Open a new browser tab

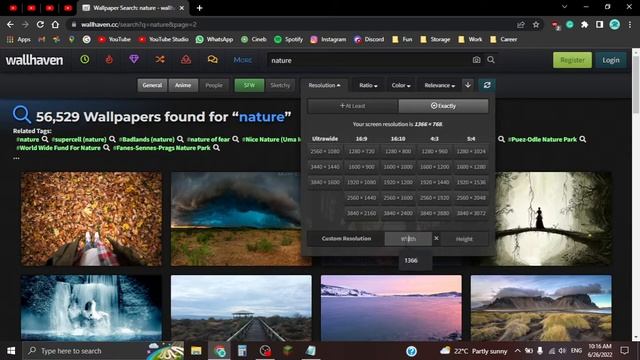click(200, 8)
